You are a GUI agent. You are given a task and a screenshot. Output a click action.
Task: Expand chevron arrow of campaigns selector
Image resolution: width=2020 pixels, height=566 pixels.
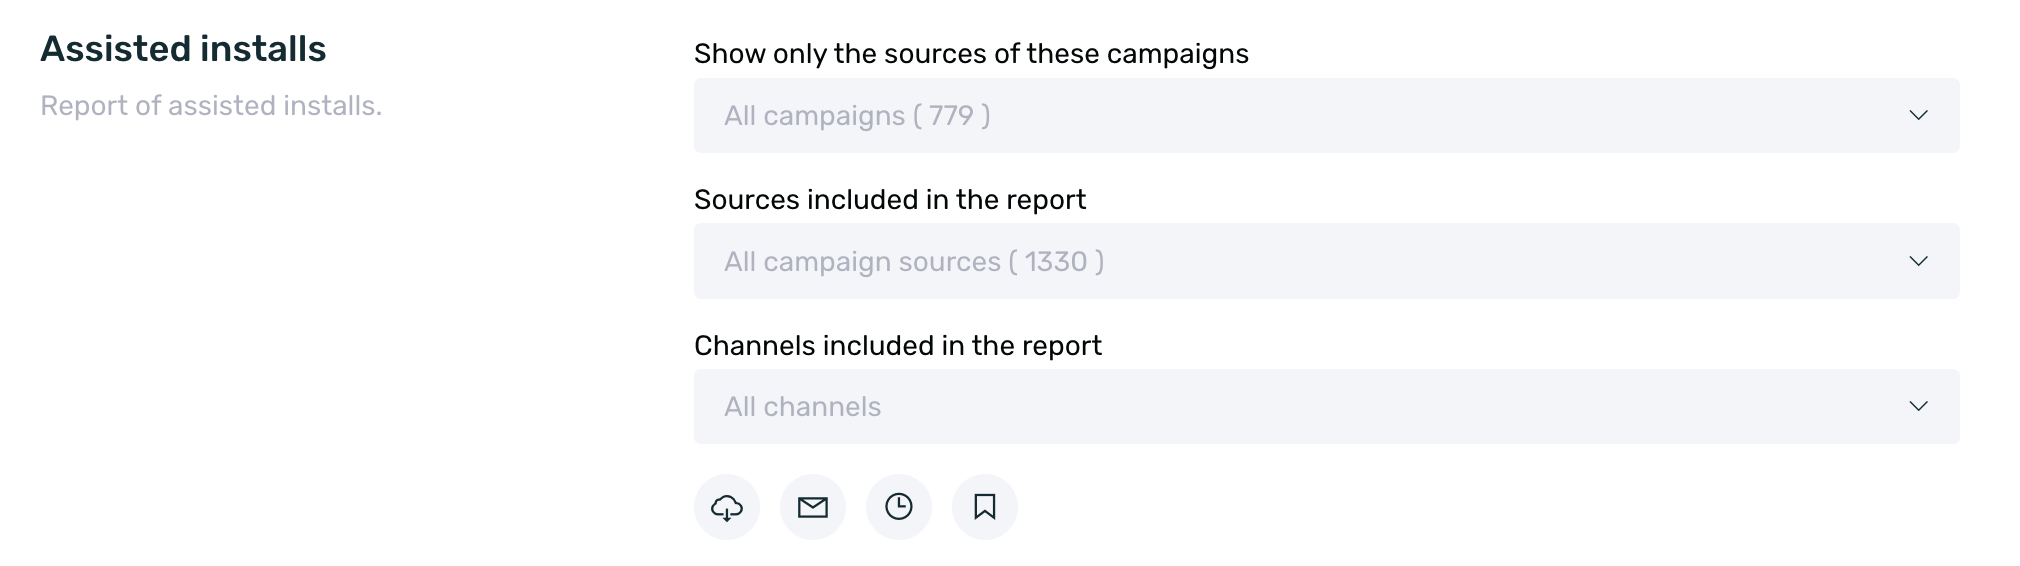[x=1918, y=115]
